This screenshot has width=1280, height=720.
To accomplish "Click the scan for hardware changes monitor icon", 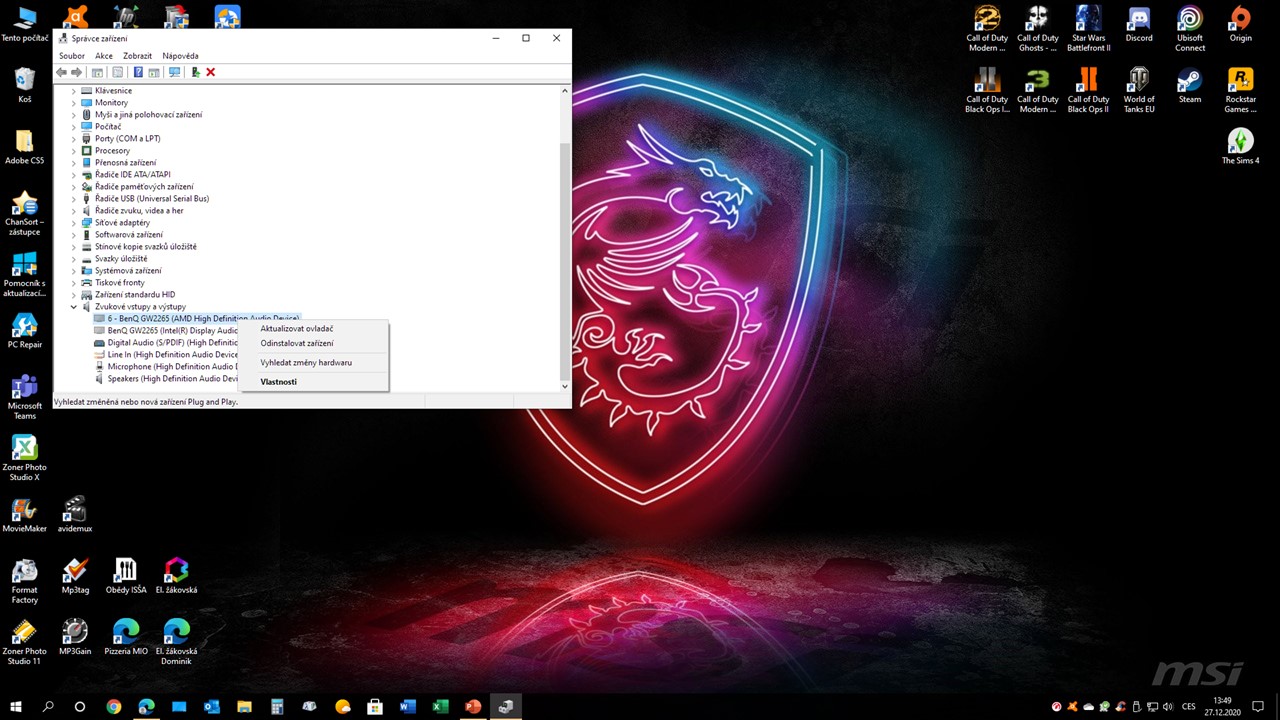I will pos(175,72).
